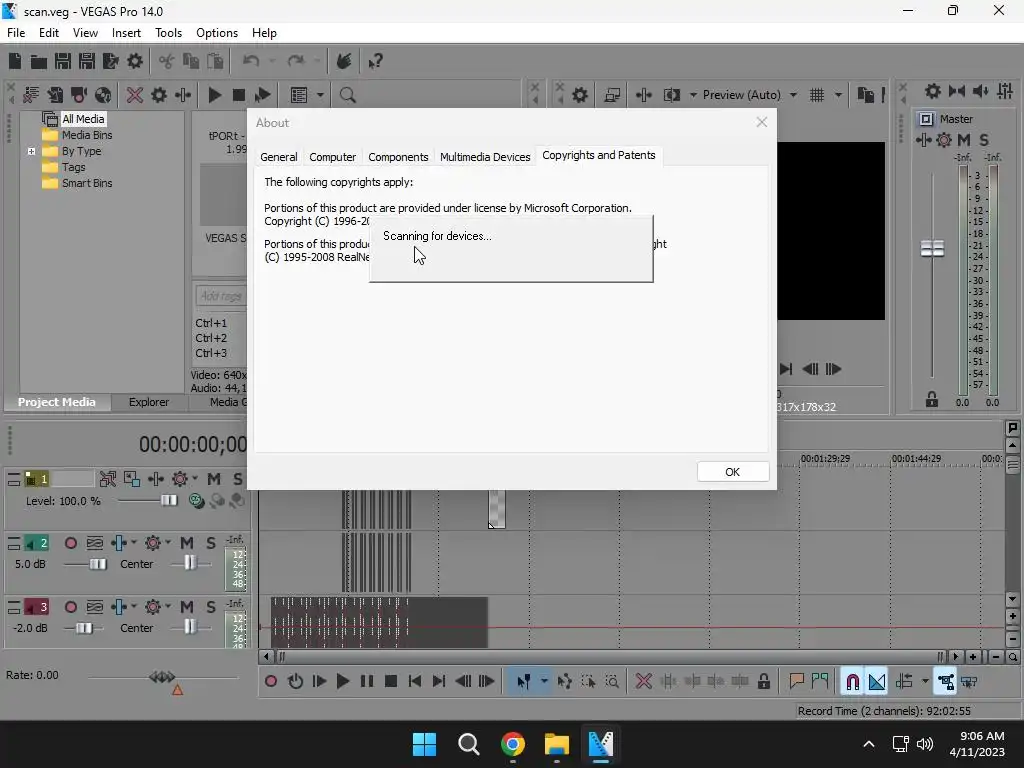The image size is (1024, 768).
Task: Click the Search media magnifier icon
Action: click(347, 95)
